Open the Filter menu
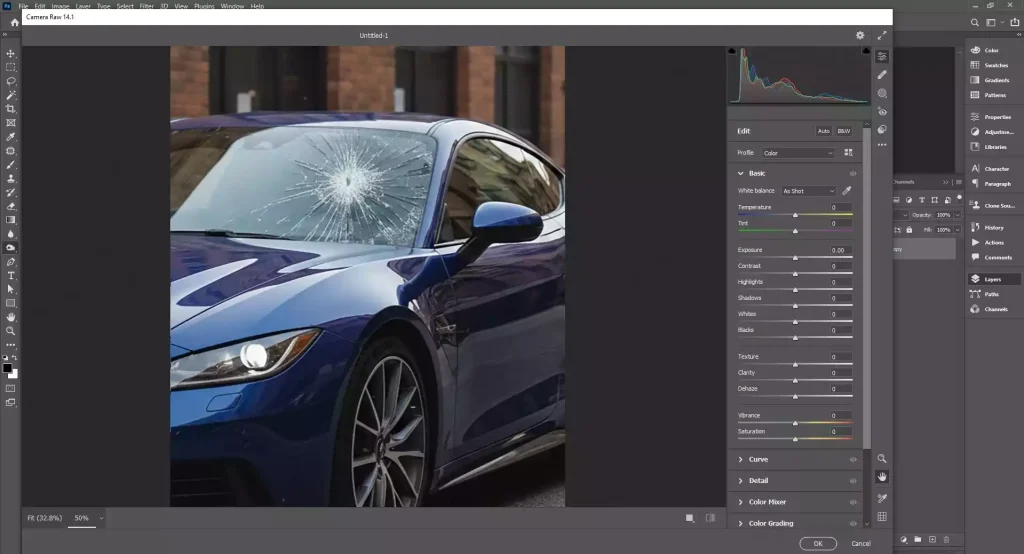 (146, 6)
